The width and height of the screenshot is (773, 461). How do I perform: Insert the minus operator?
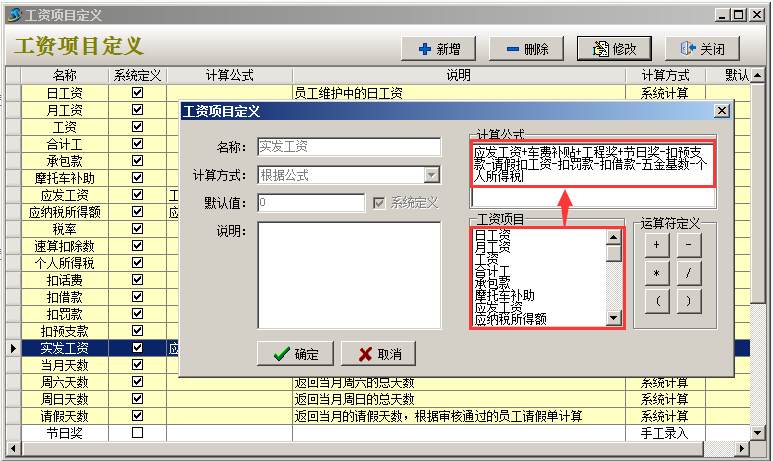point(690,244)
